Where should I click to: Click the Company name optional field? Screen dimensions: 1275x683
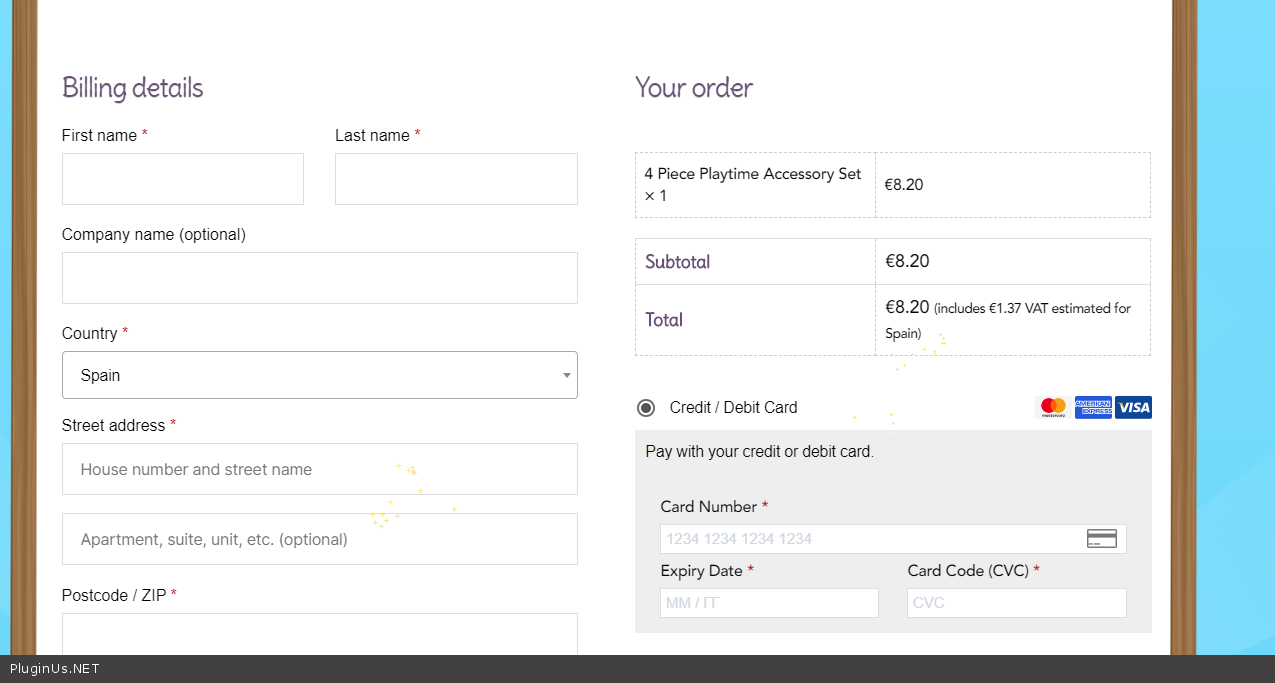pyautogui.click(x=320, y=278)
